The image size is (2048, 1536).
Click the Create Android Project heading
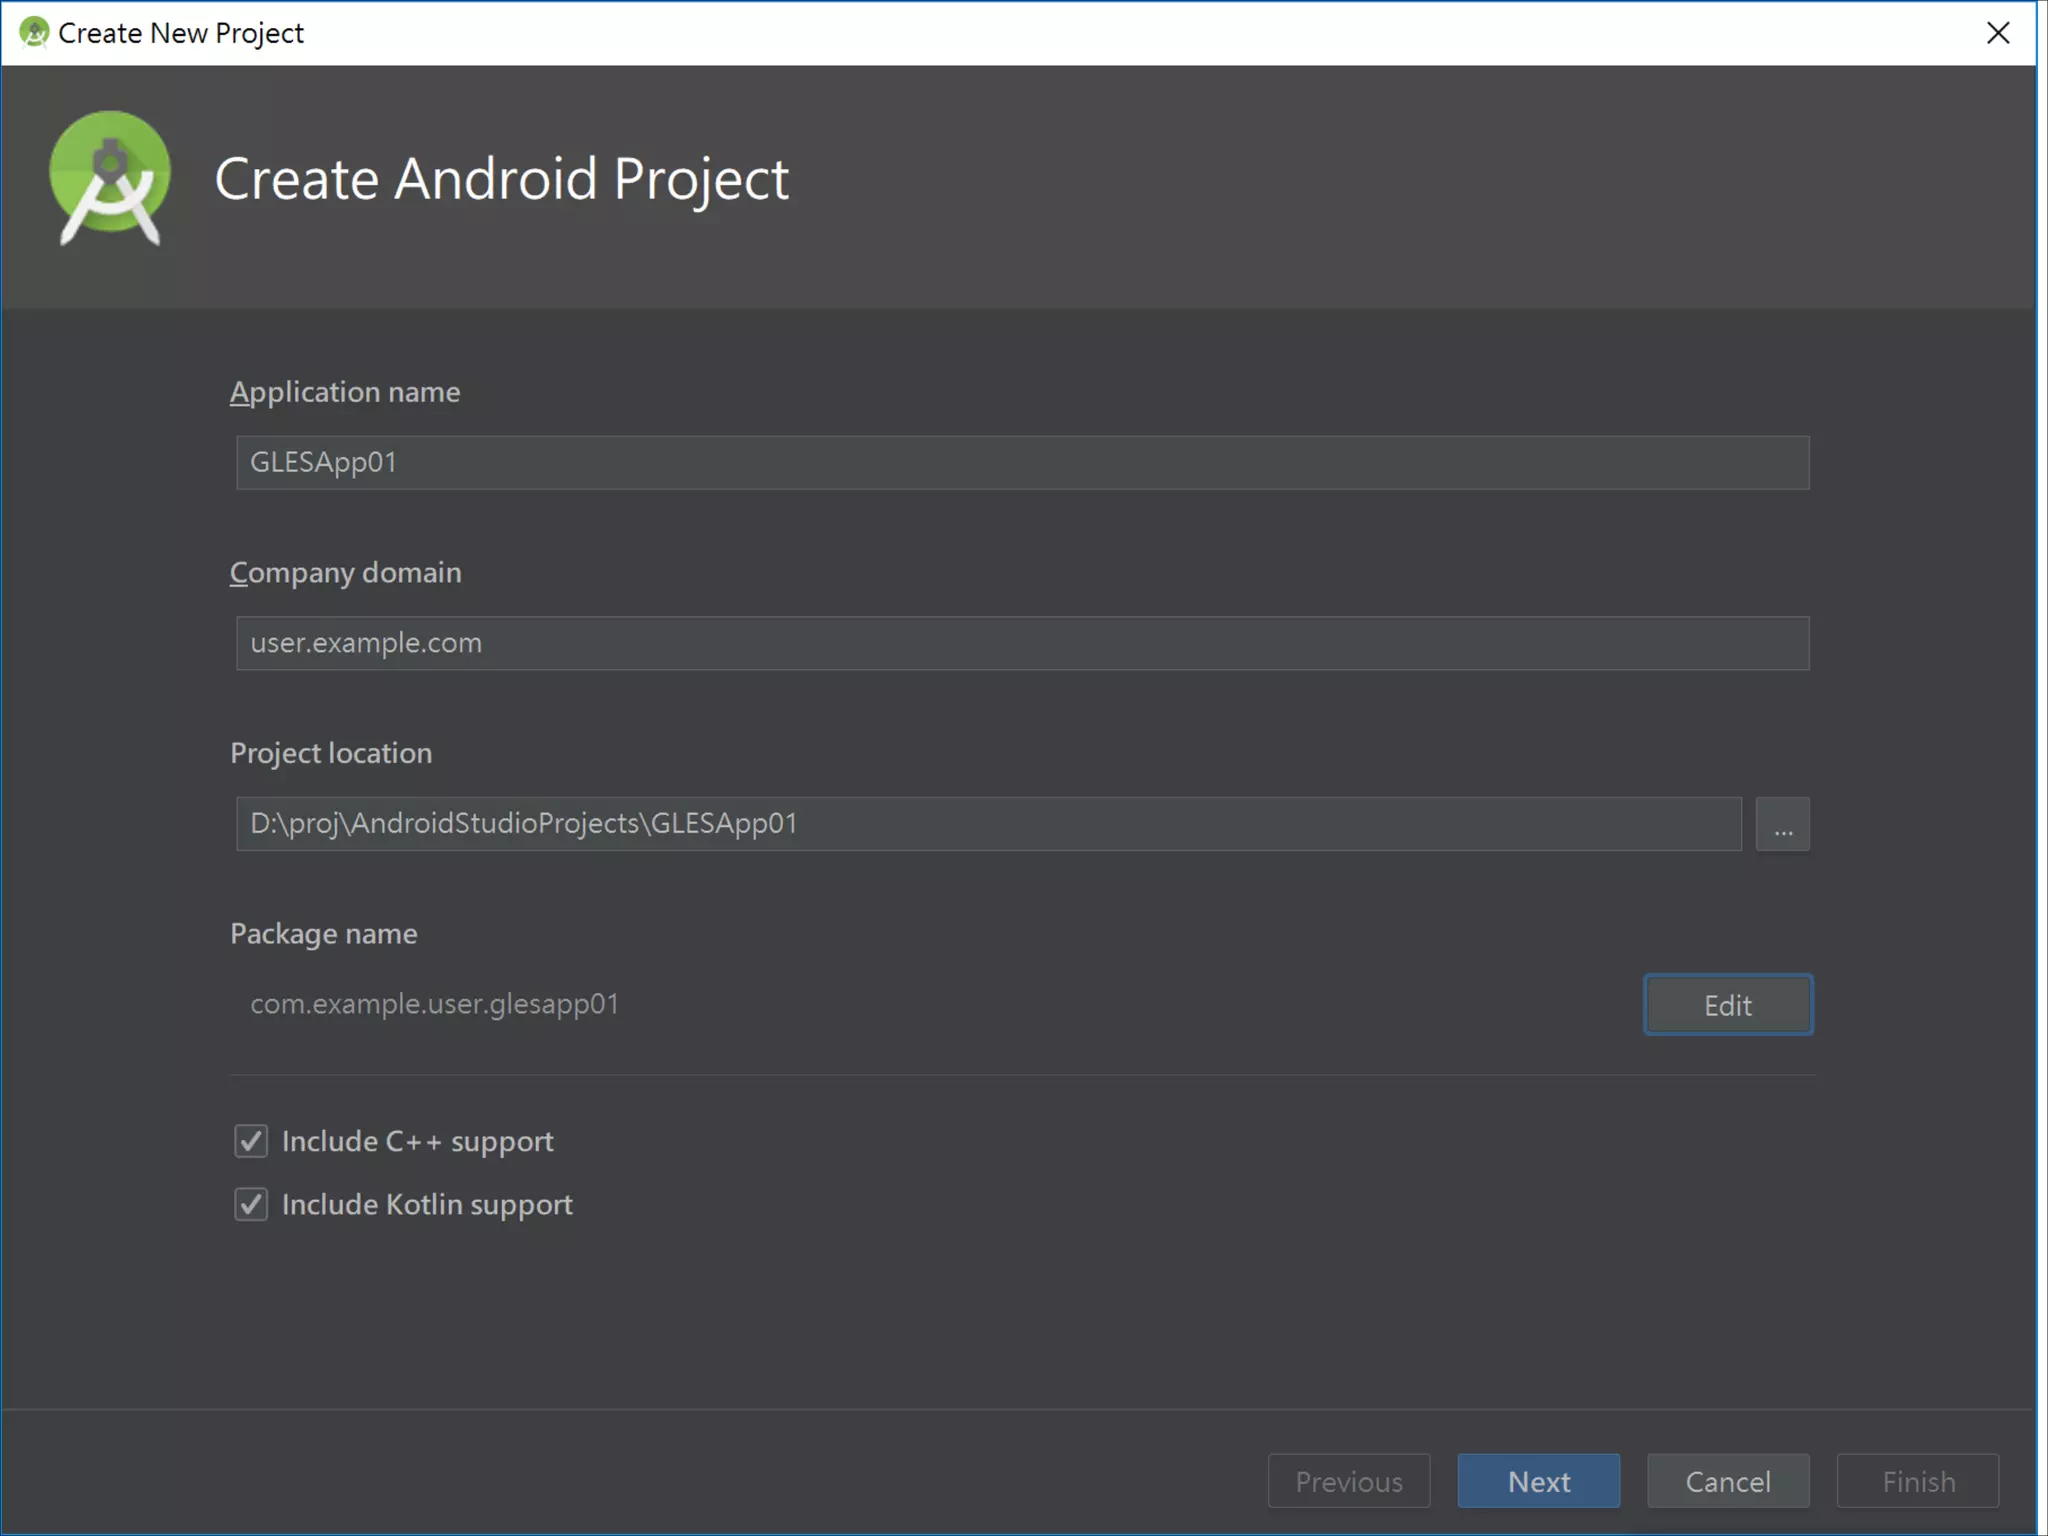(x=501, y=179)
